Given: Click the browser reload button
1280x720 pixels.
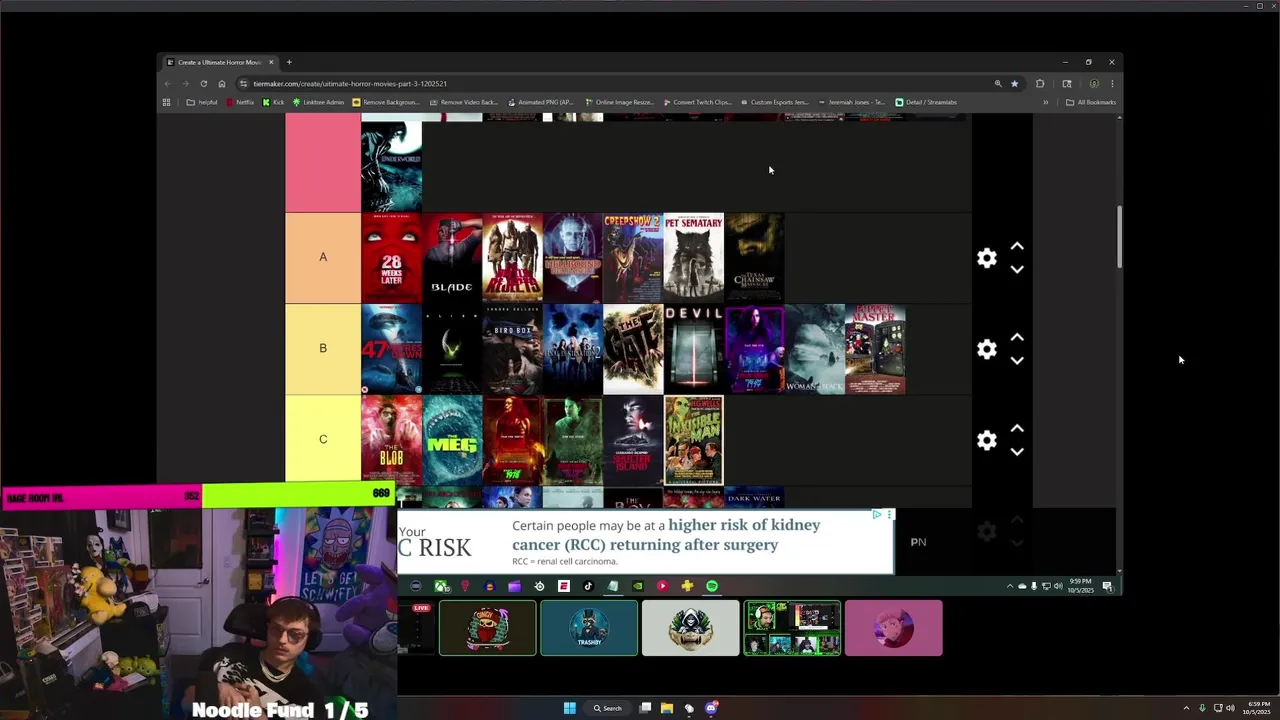Looking at the screenshot, I should [x=204, y=84].
